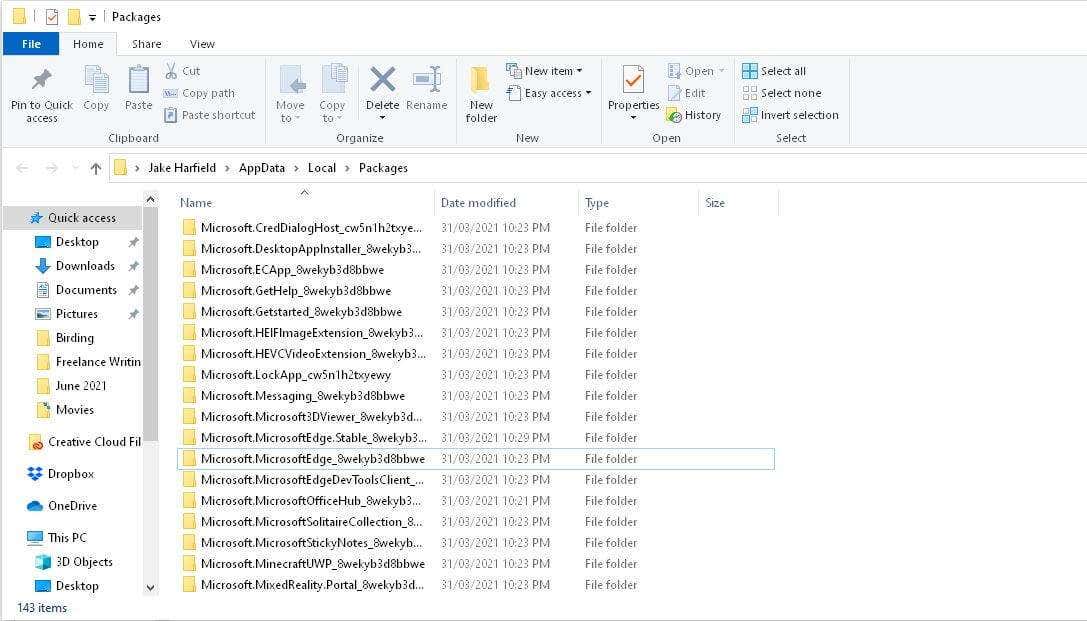Invert selection of items
This screenshot has height=621, width=1087.
point(790,115)
